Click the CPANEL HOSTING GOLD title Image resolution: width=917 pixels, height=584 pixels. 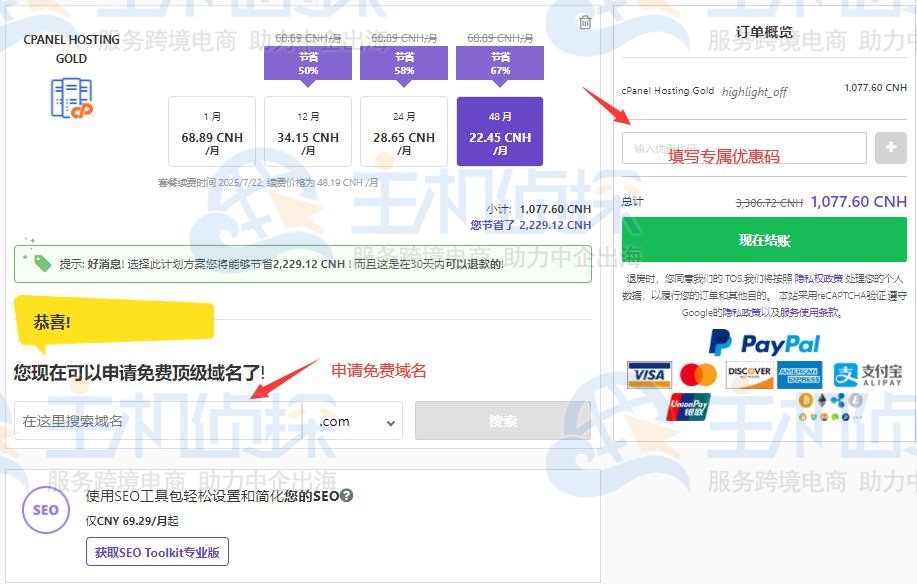pyautogui.click(x=71, y=49)
